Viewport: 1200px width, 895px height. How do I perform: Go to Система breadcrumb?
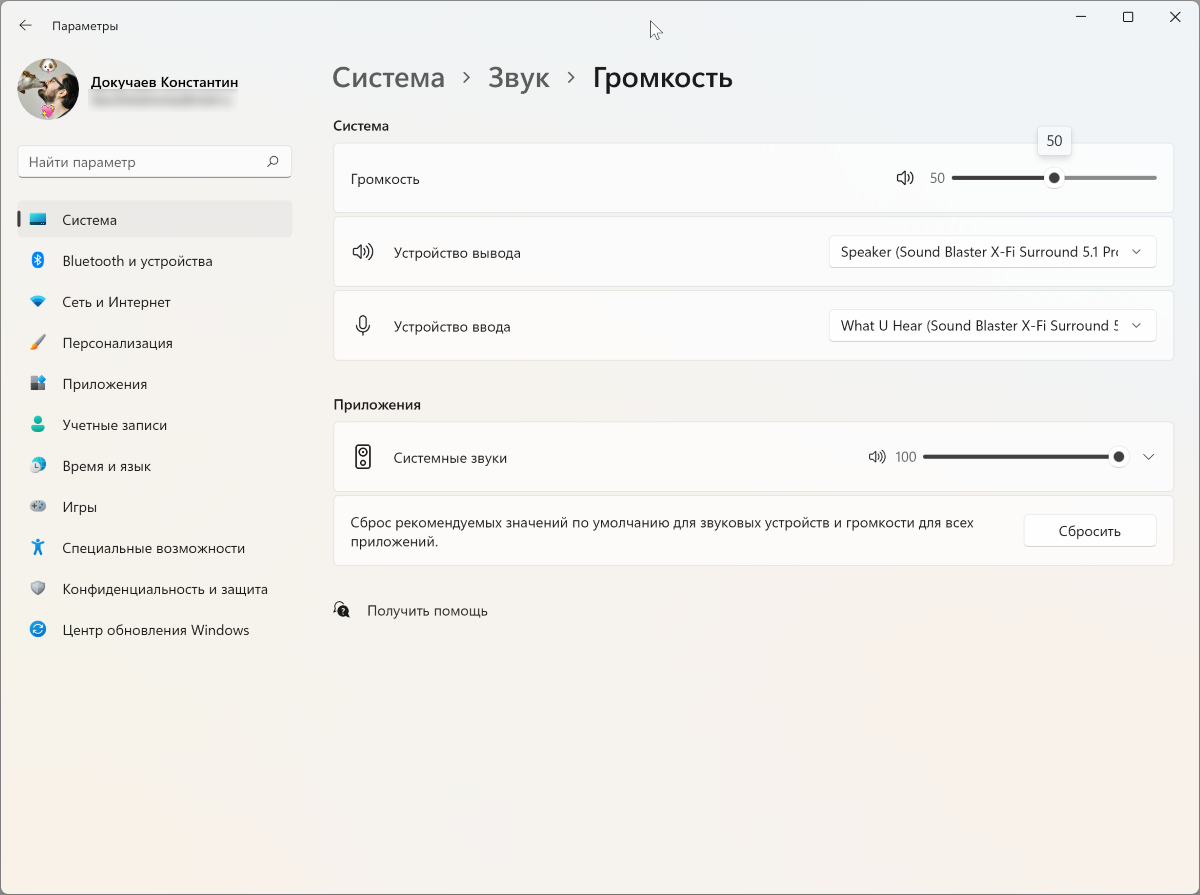tap(388, 78)
